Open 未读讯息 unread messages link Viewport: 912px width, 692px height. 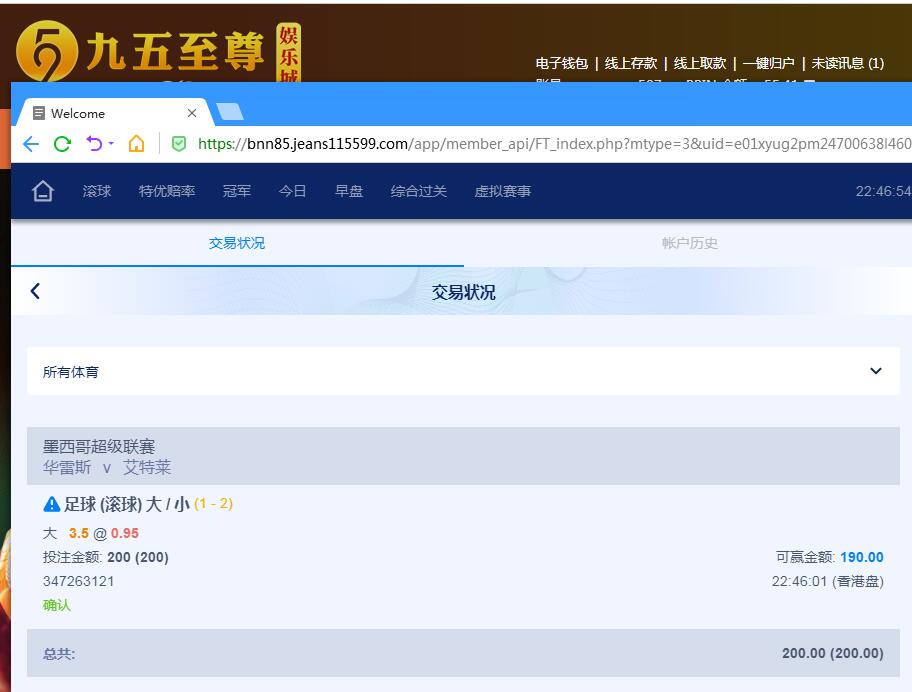coord(847,63)
